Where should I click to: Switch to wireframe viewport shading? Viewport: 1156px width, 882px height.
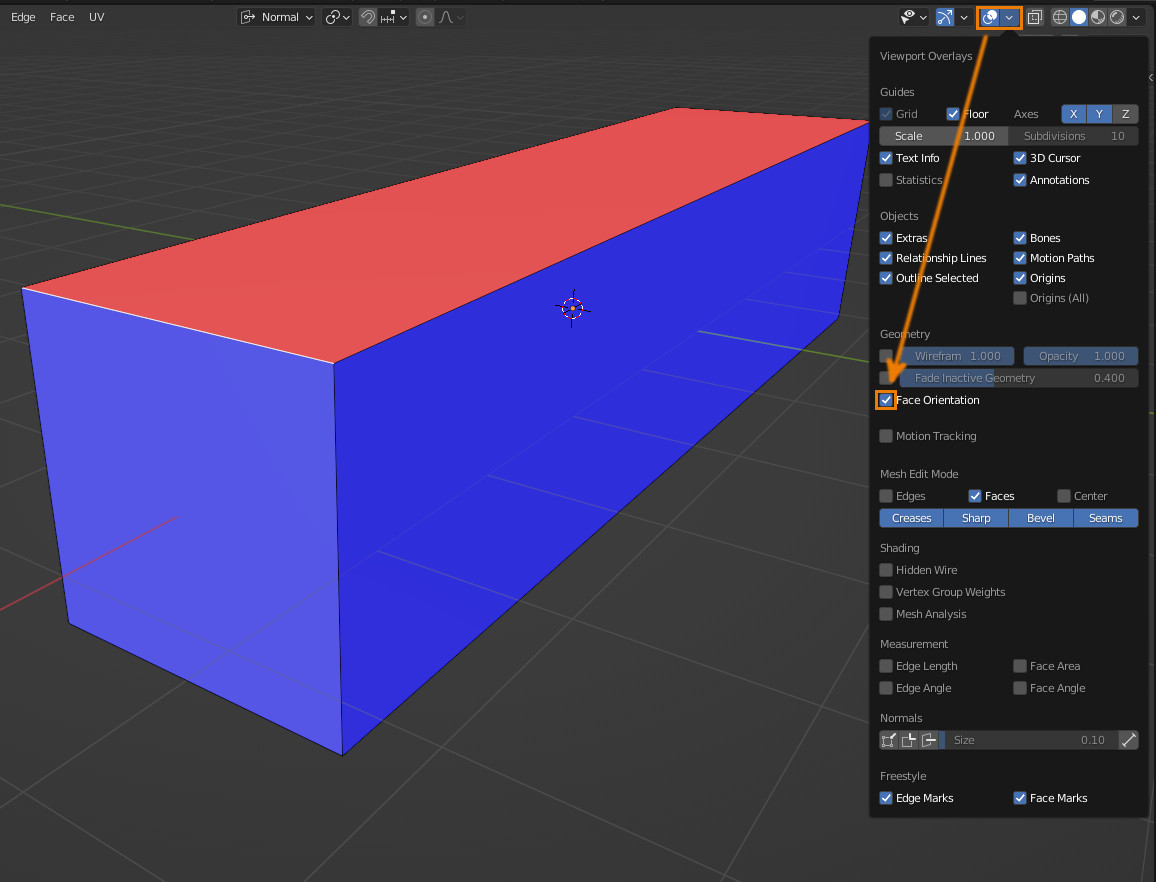(x=1060, y=17)
